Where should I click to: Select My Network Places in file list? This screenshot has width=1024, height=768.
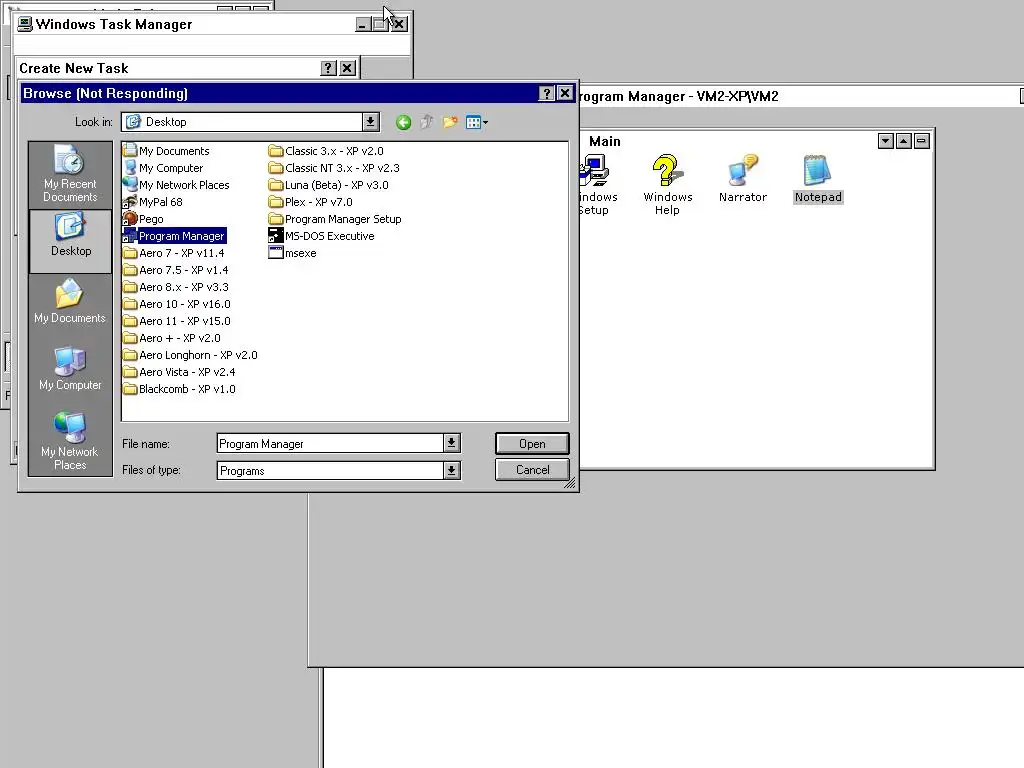[176, 185]
